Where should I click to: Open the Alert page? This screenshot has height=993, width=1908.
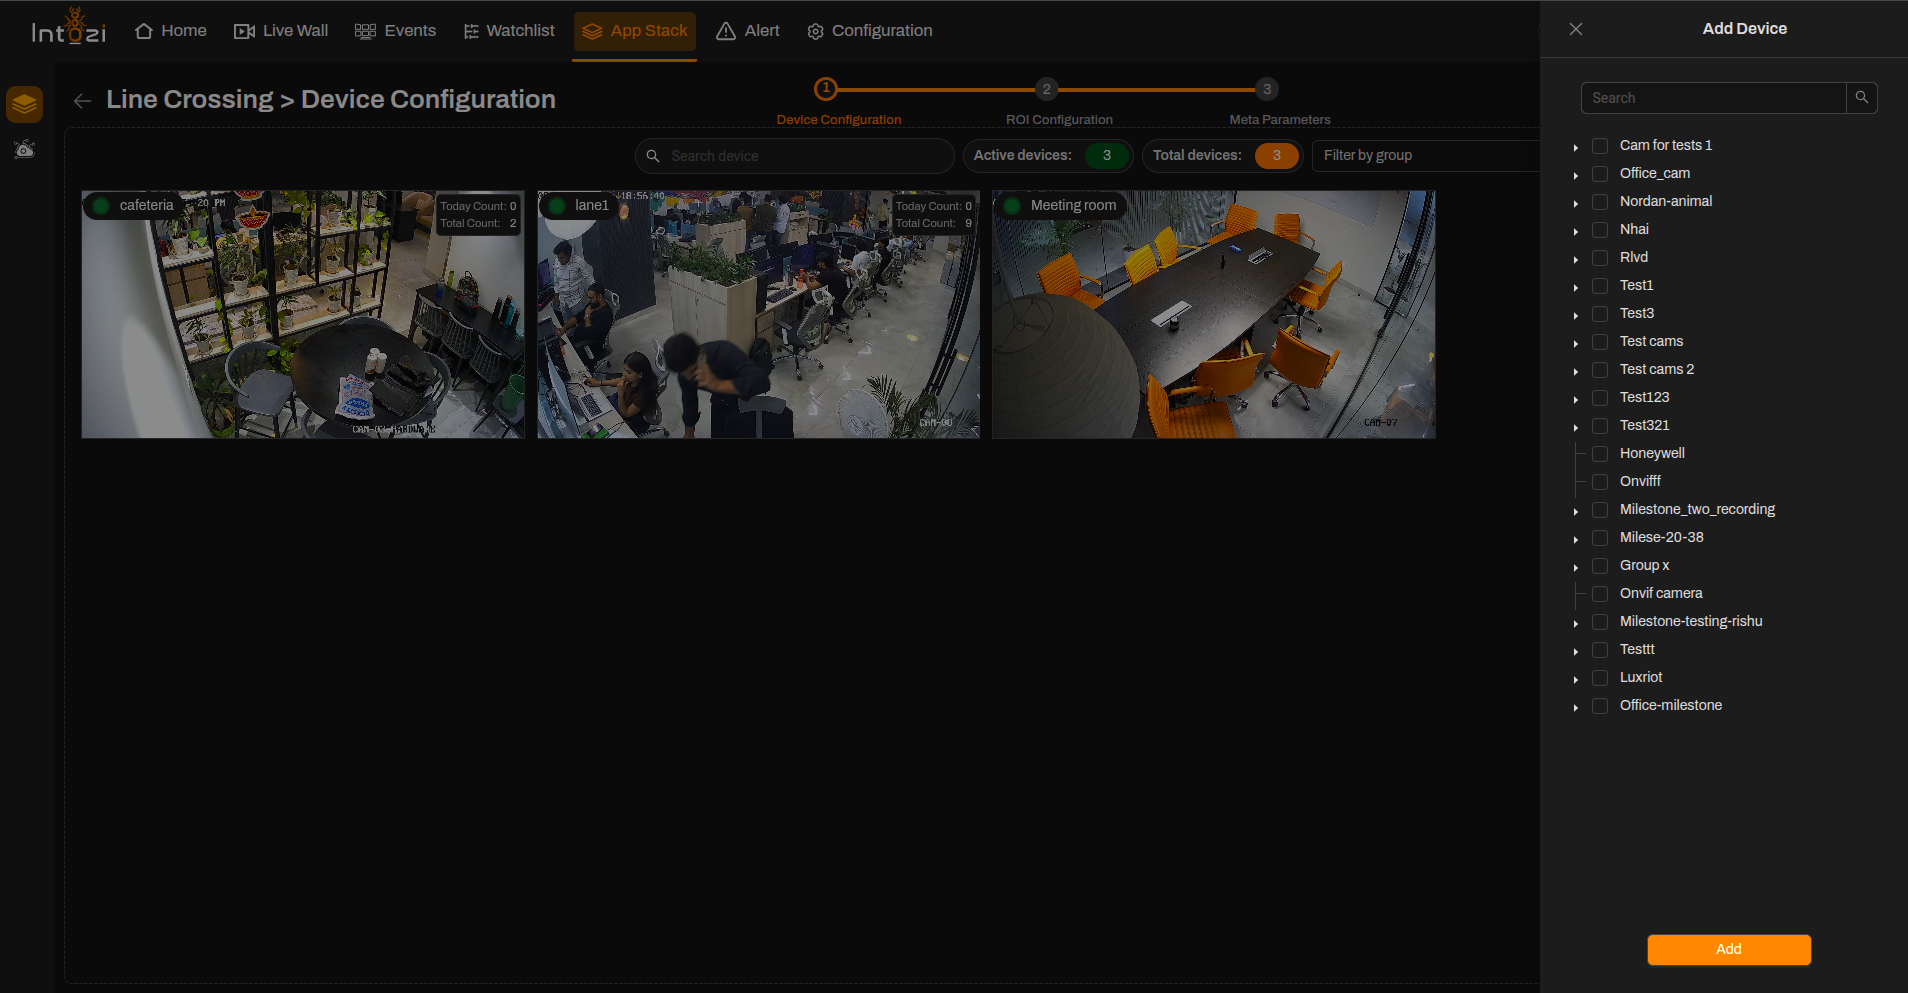[x=748, y=31]
